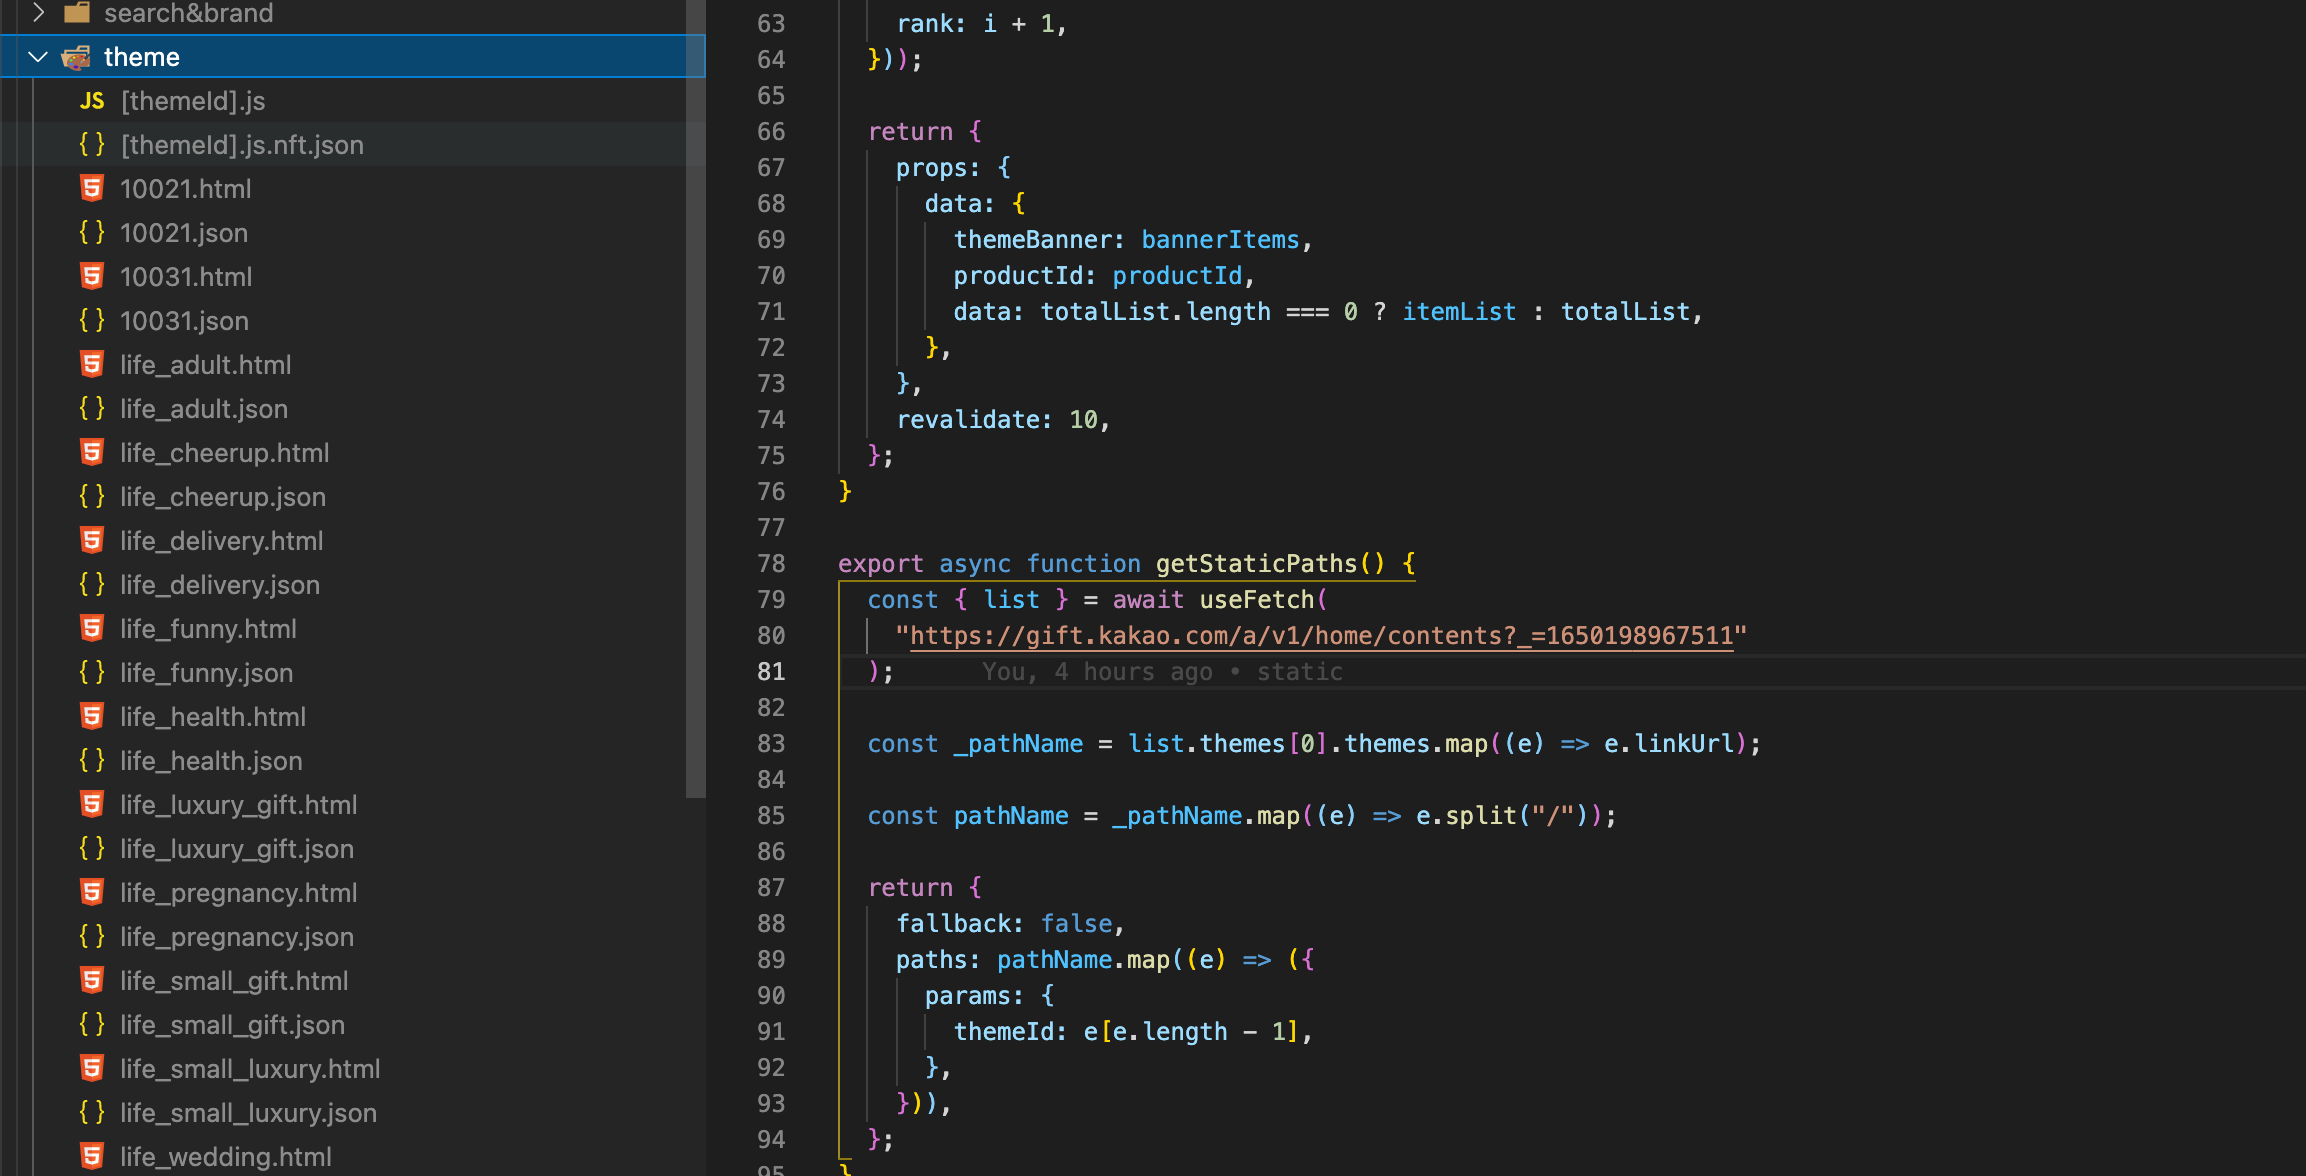Click HTML5 icon next to 10021.html

(92, 189)
